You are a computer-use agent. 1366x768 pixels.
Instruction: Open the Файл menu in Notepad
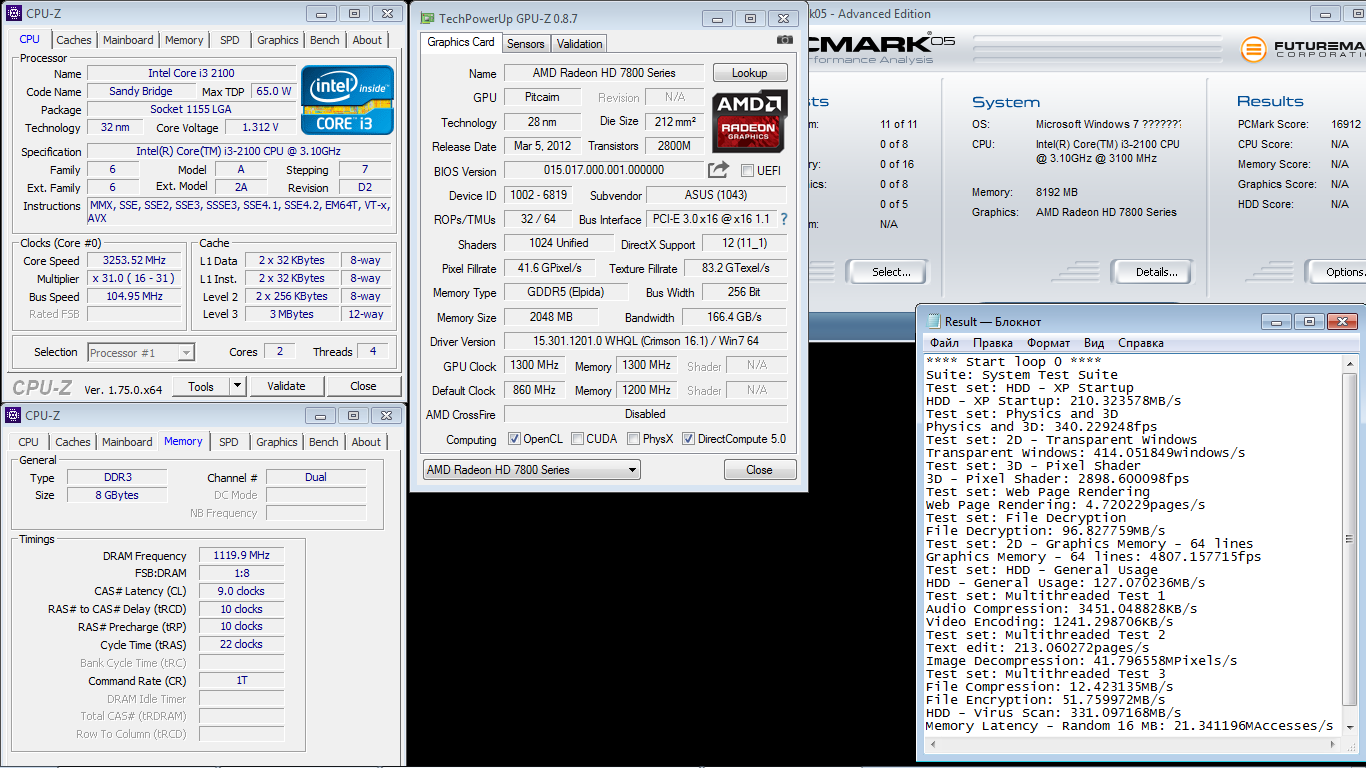(x=944, y=343)
